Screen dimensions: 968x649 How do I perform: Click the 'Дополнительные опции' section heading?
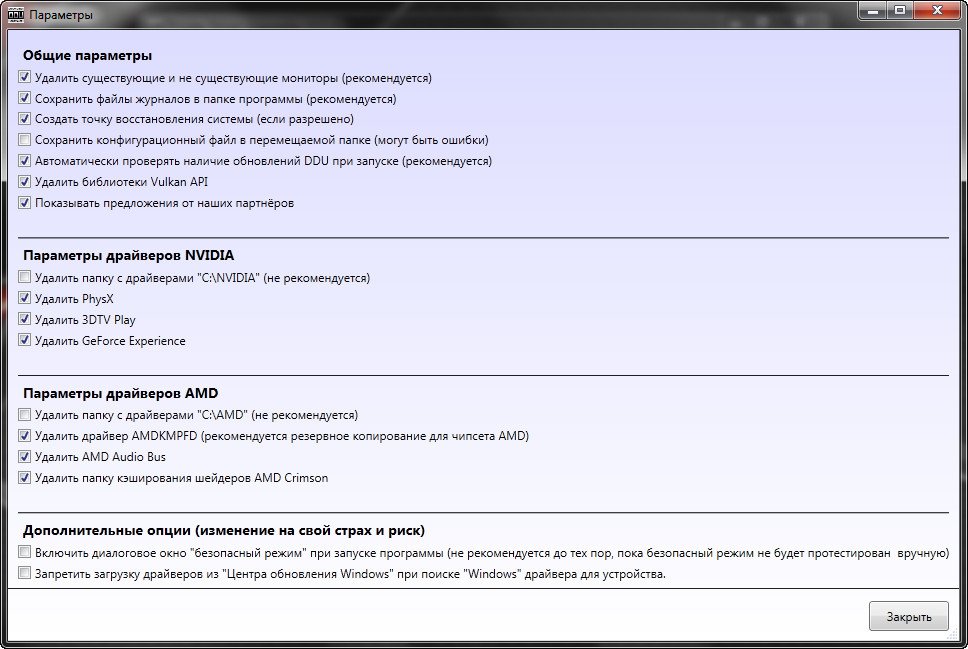223,530
